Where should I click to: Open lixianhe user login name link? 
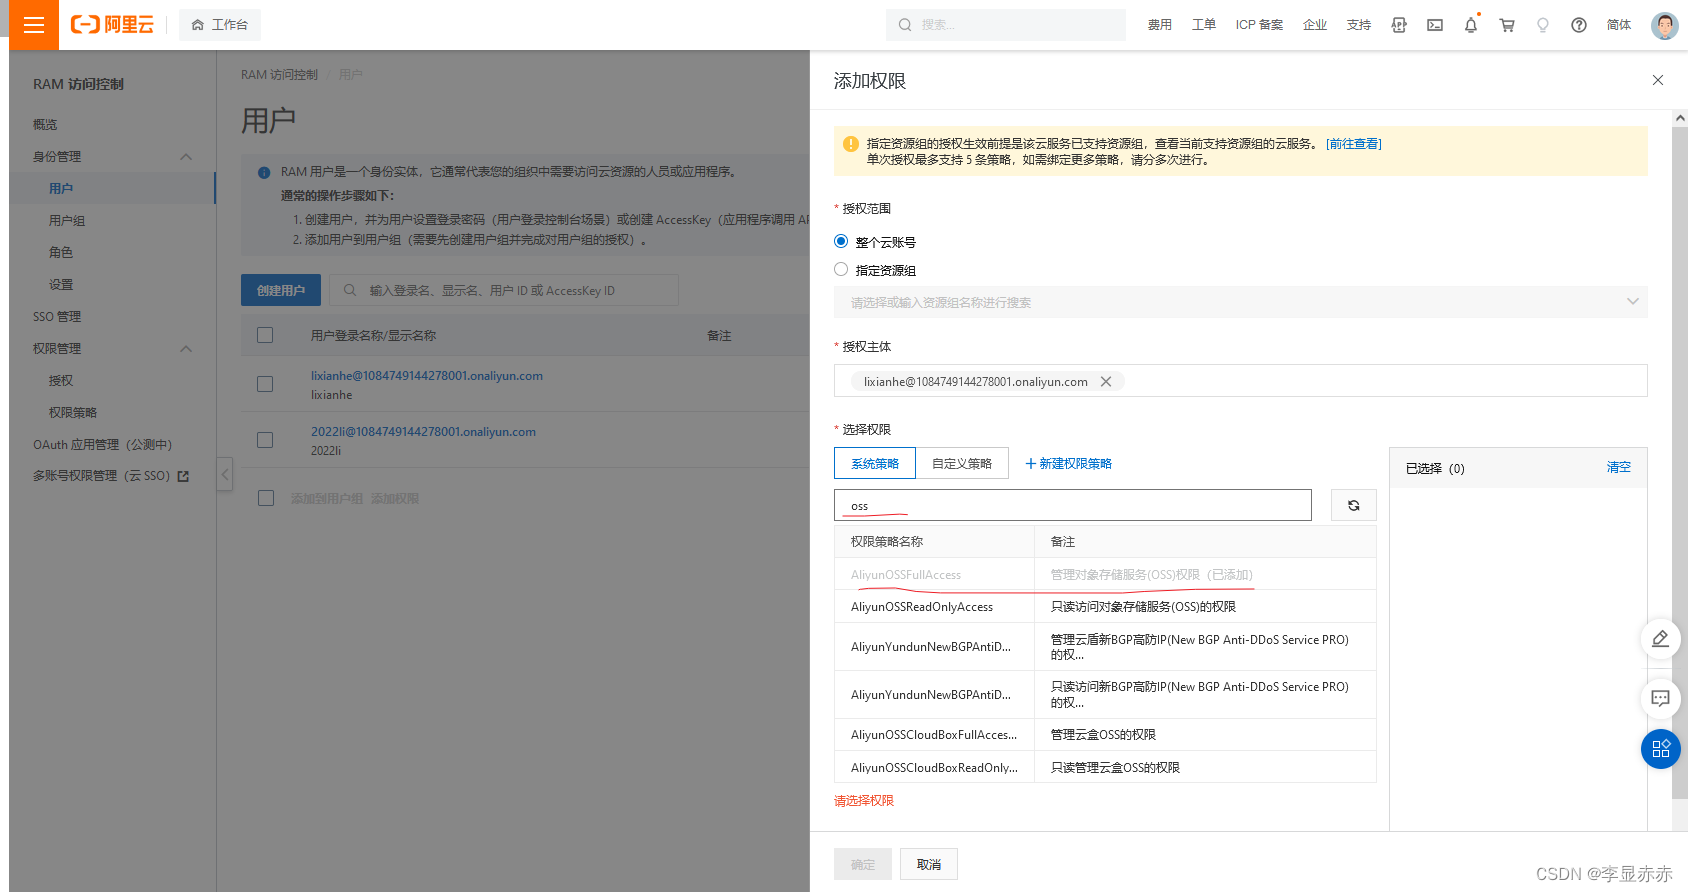tap(427, 376)
